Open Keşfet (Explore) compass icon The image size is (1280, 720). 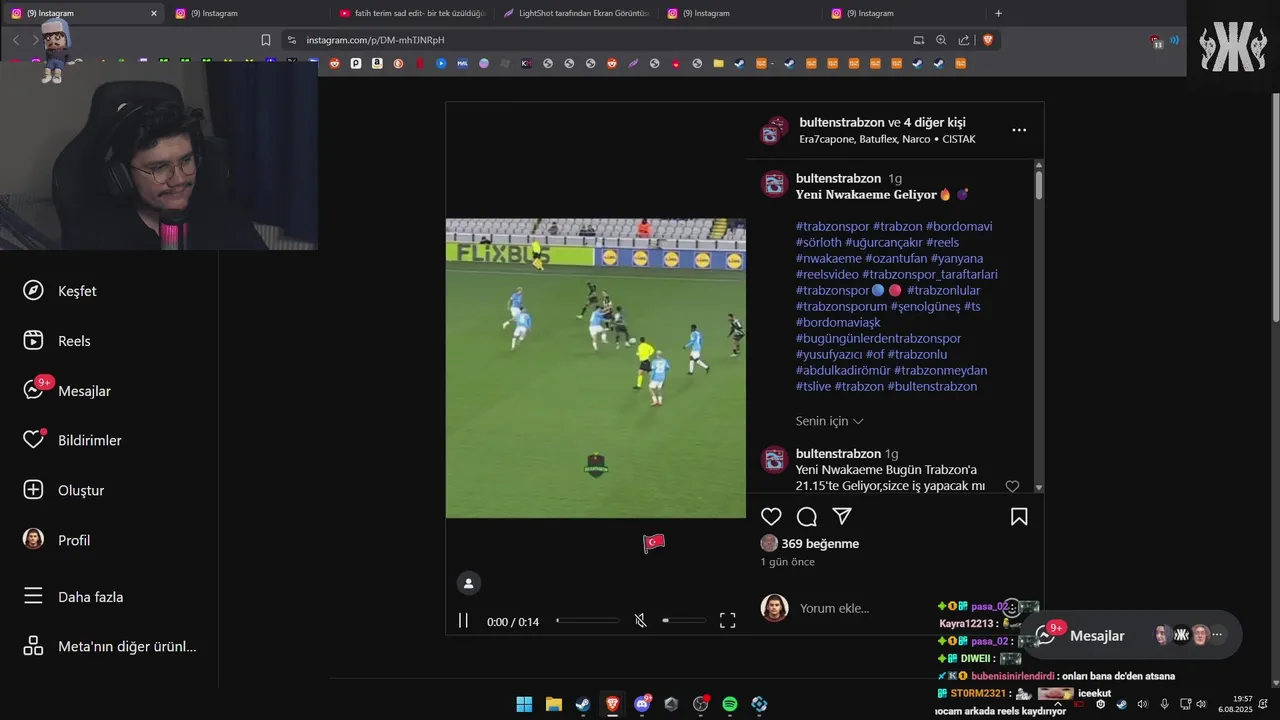coord(33,290)
